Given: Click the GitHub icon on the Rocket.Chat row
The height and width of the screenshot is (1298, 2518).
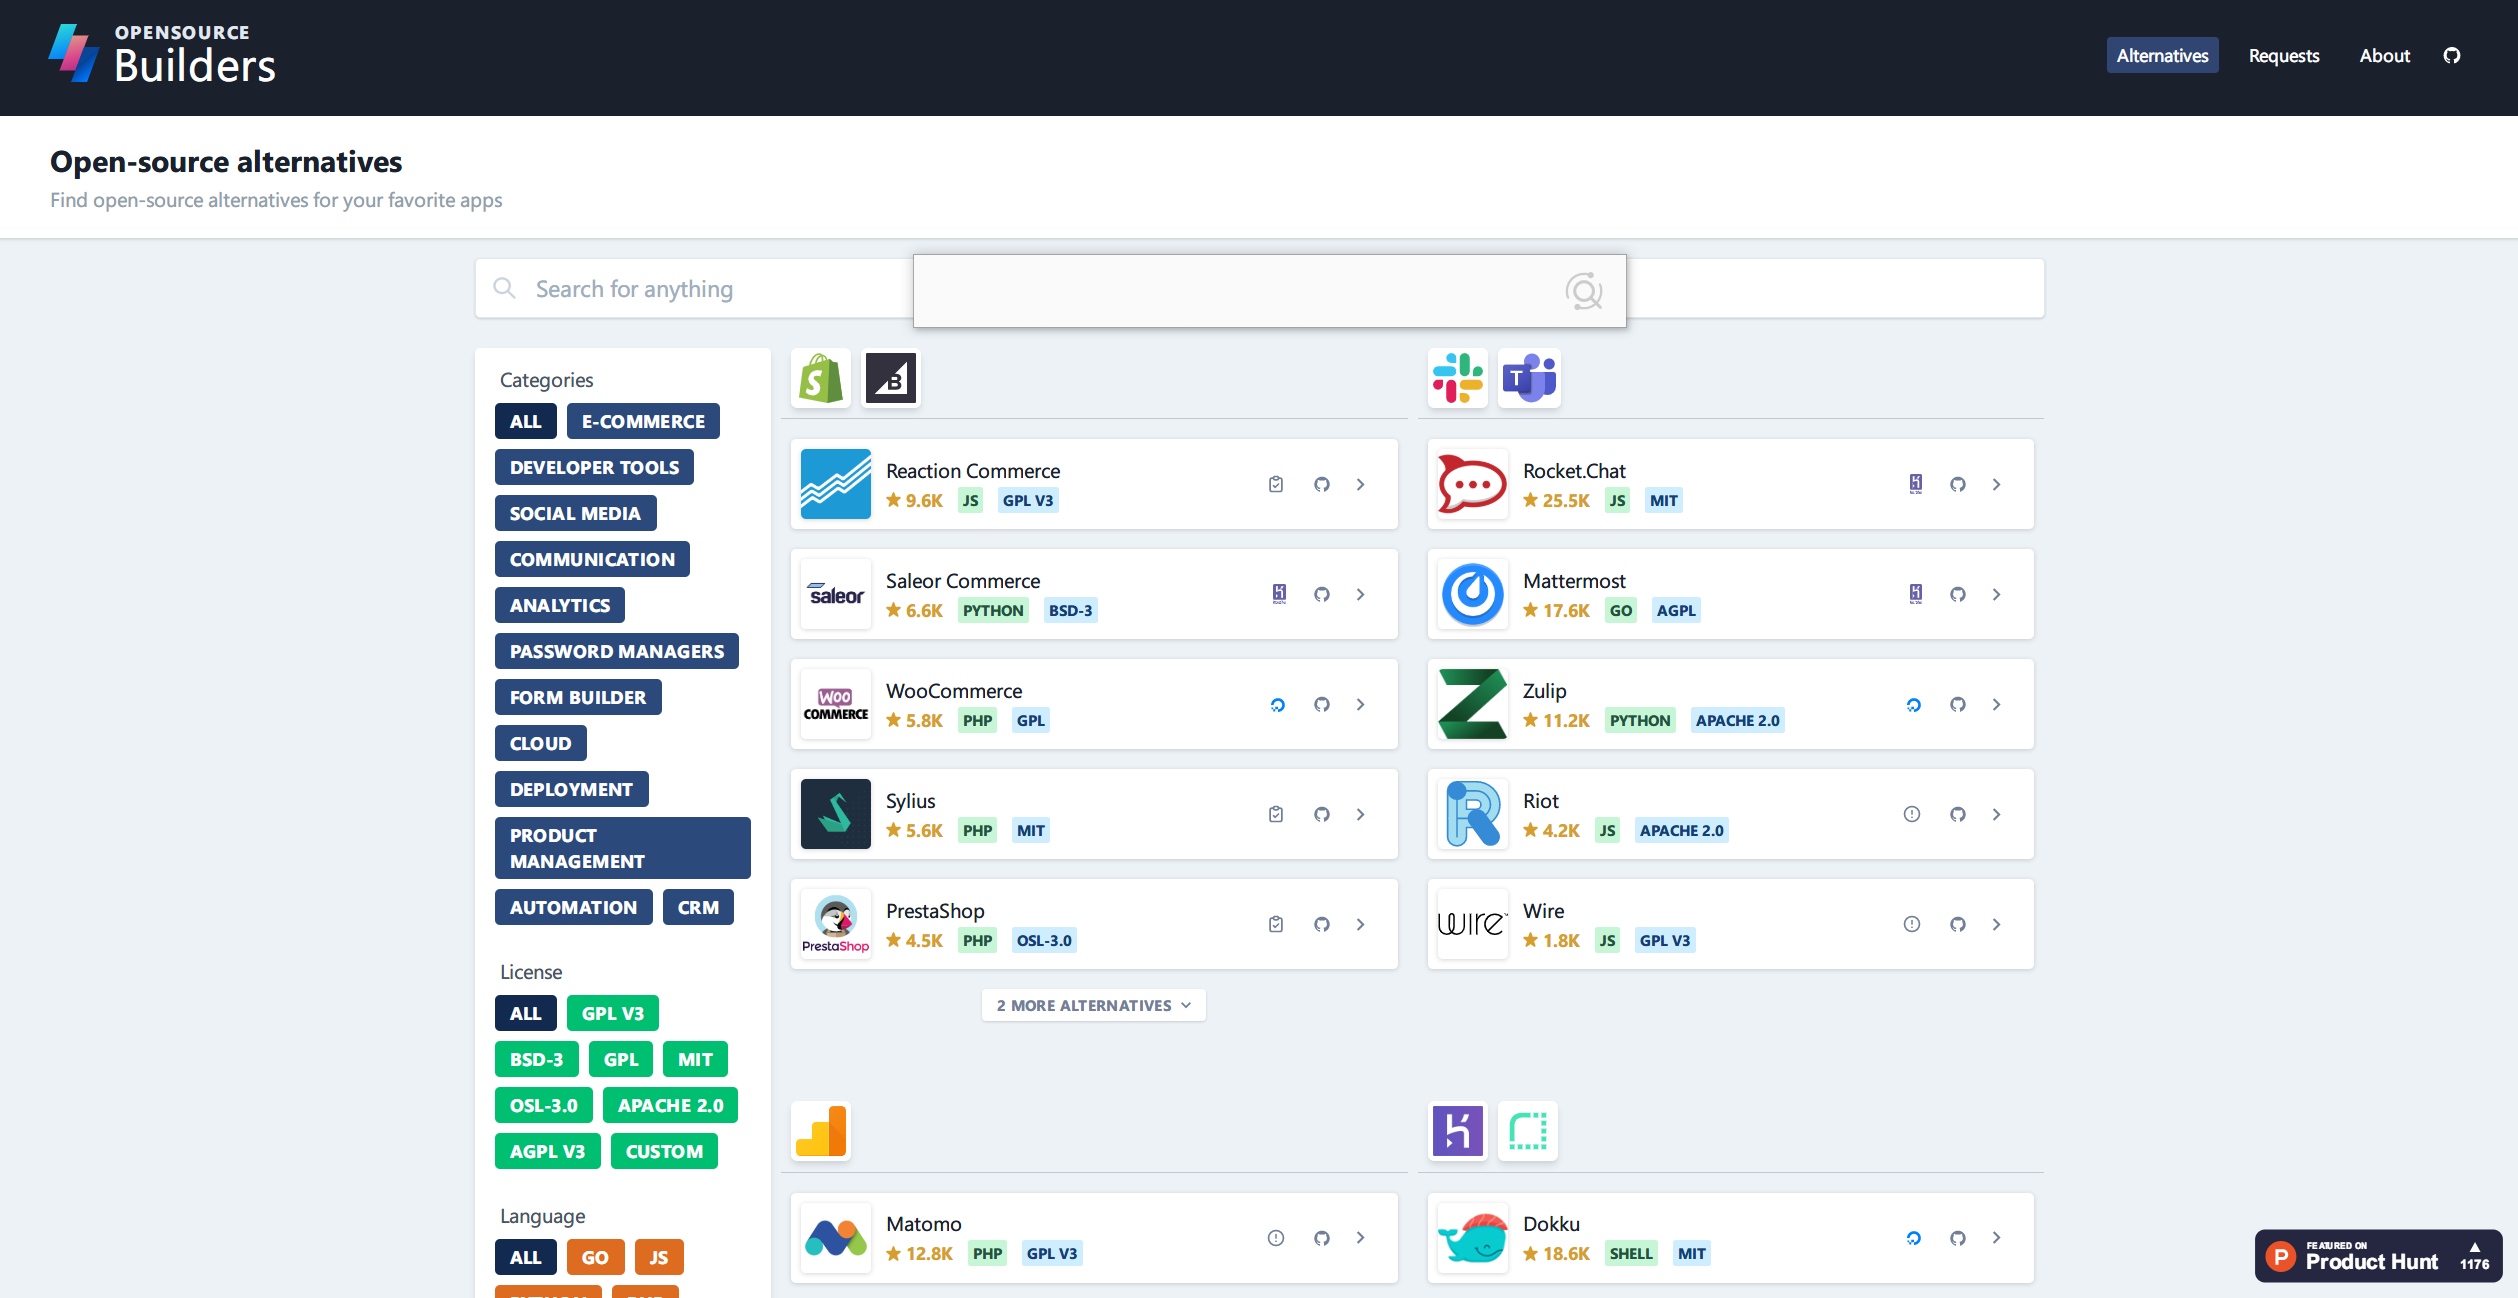Looking at the screenshot, I should (x=1957, y=485).
